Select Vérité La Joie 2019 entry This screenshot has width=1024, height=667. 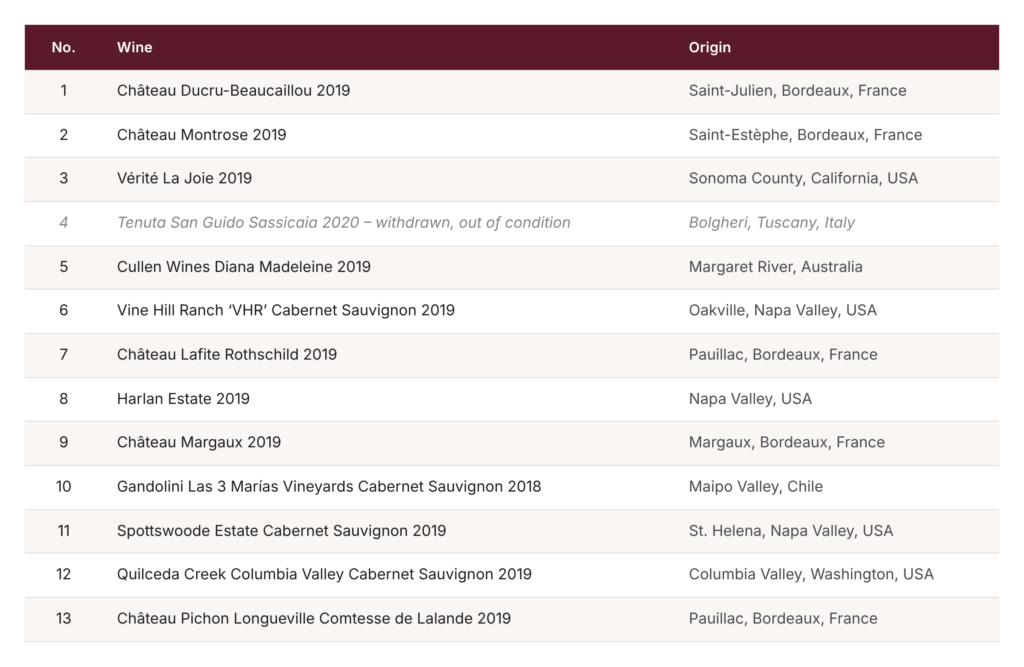[184, 178]
